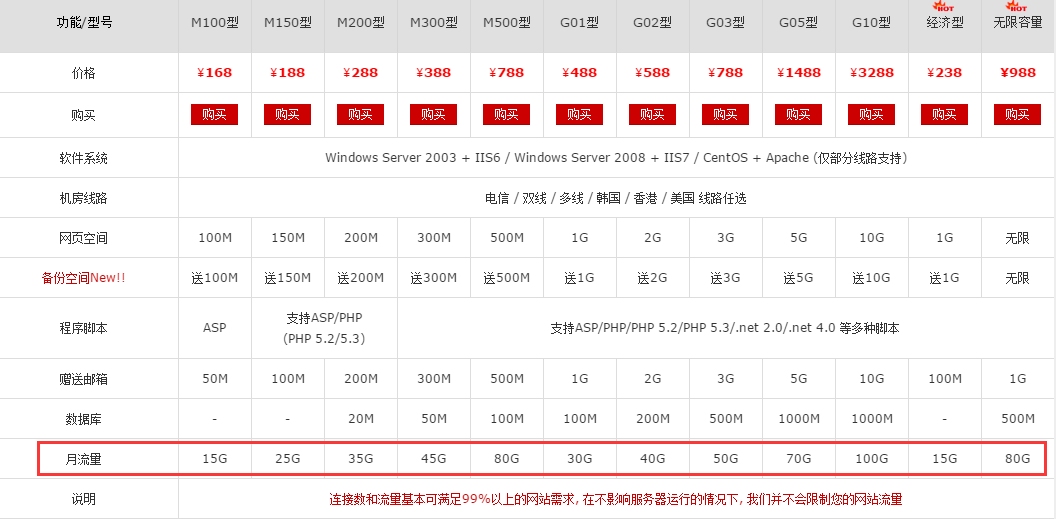Buy the G01型 hosting plan
The height and width of the screenshot is (519, 1056).
click(x=579, y=114)
